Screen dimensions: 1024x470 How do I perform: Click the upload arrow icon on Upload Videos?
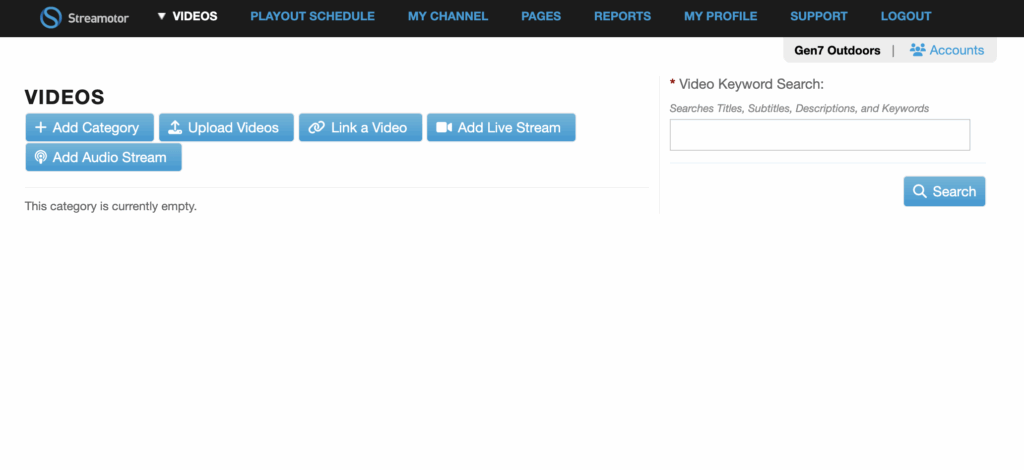[x=175, y=128]
